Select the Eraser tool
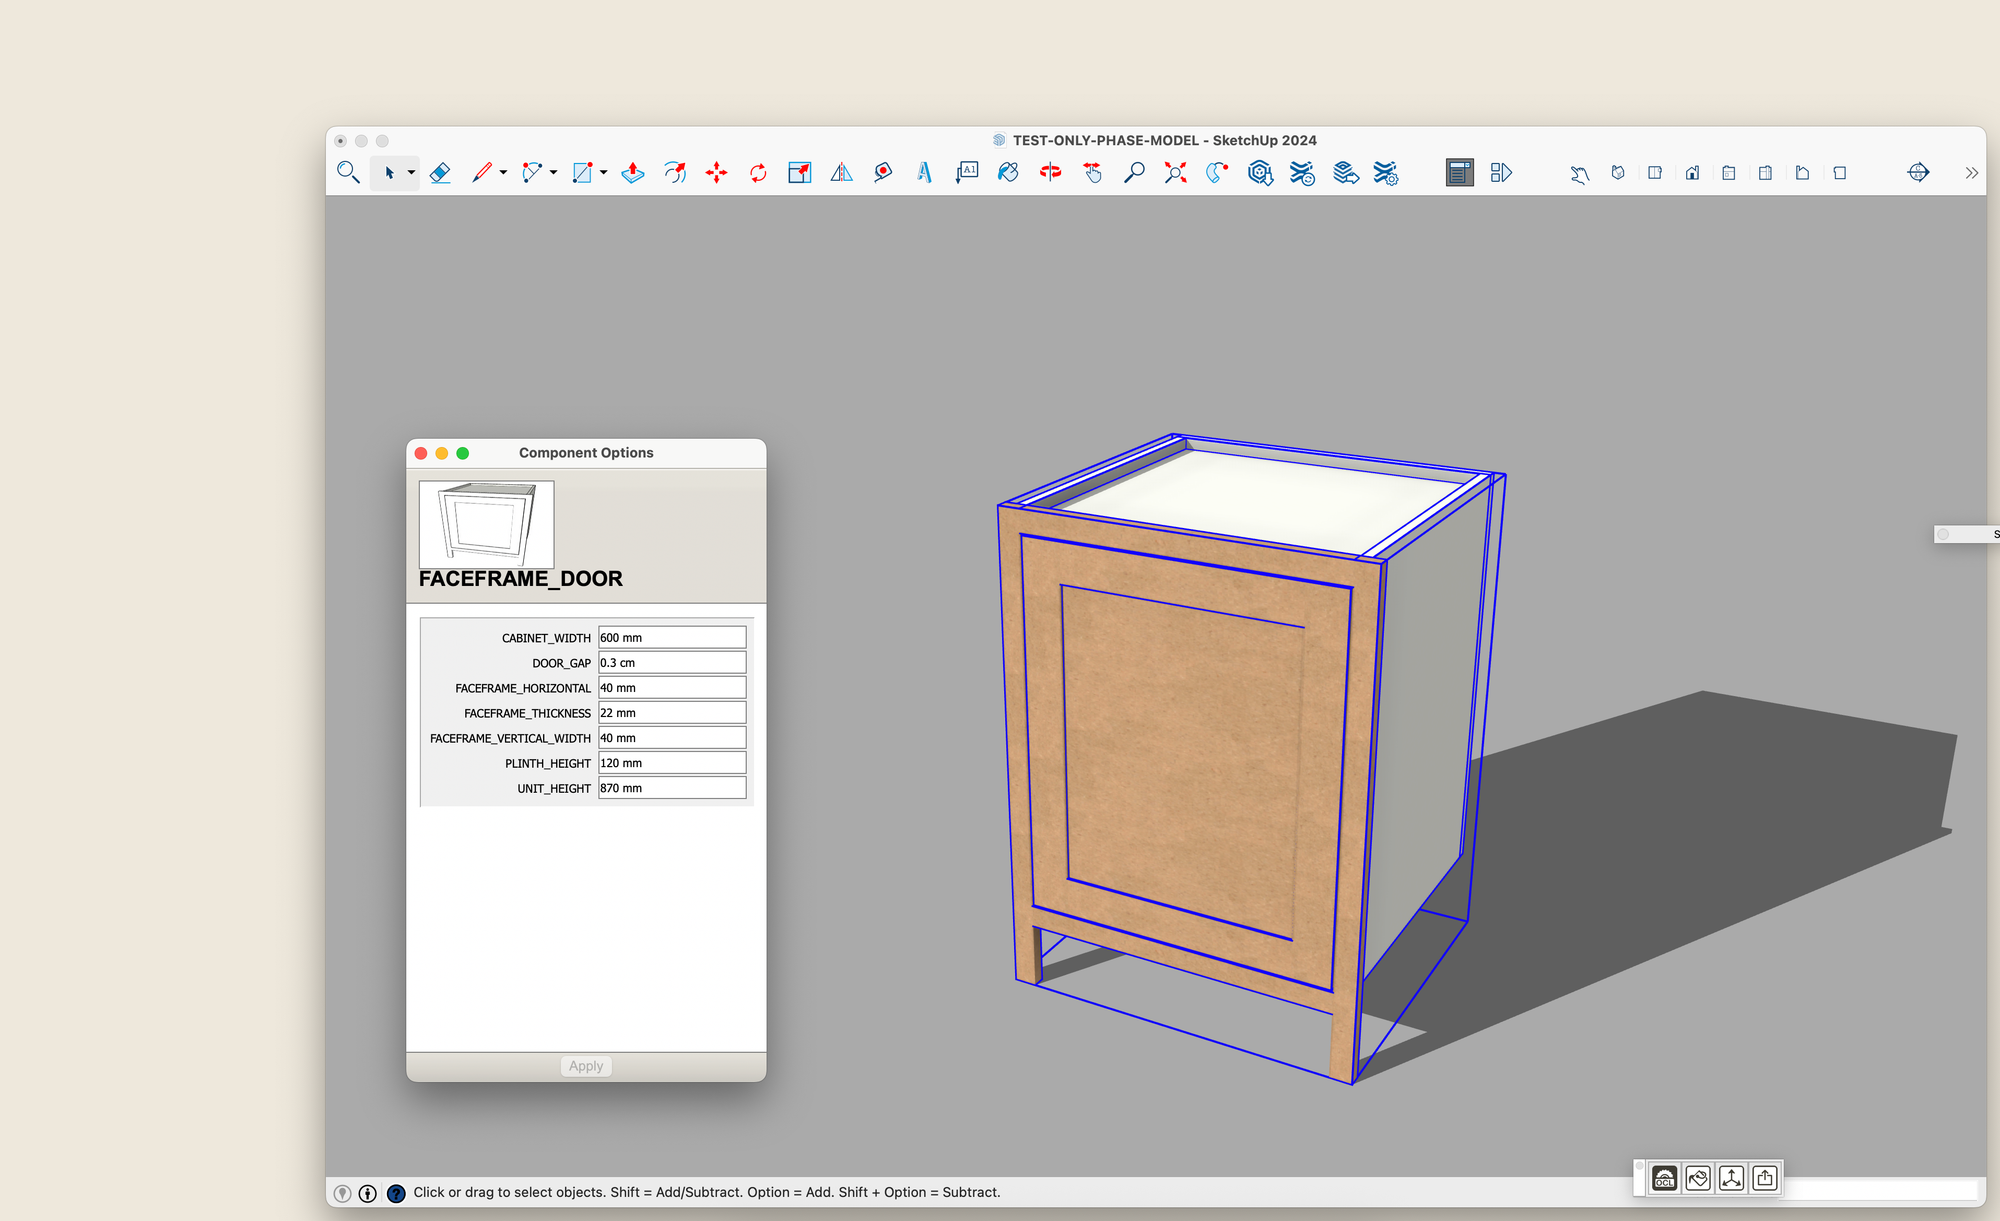This screenshot has width=2000, height=1221. [440, 173]
